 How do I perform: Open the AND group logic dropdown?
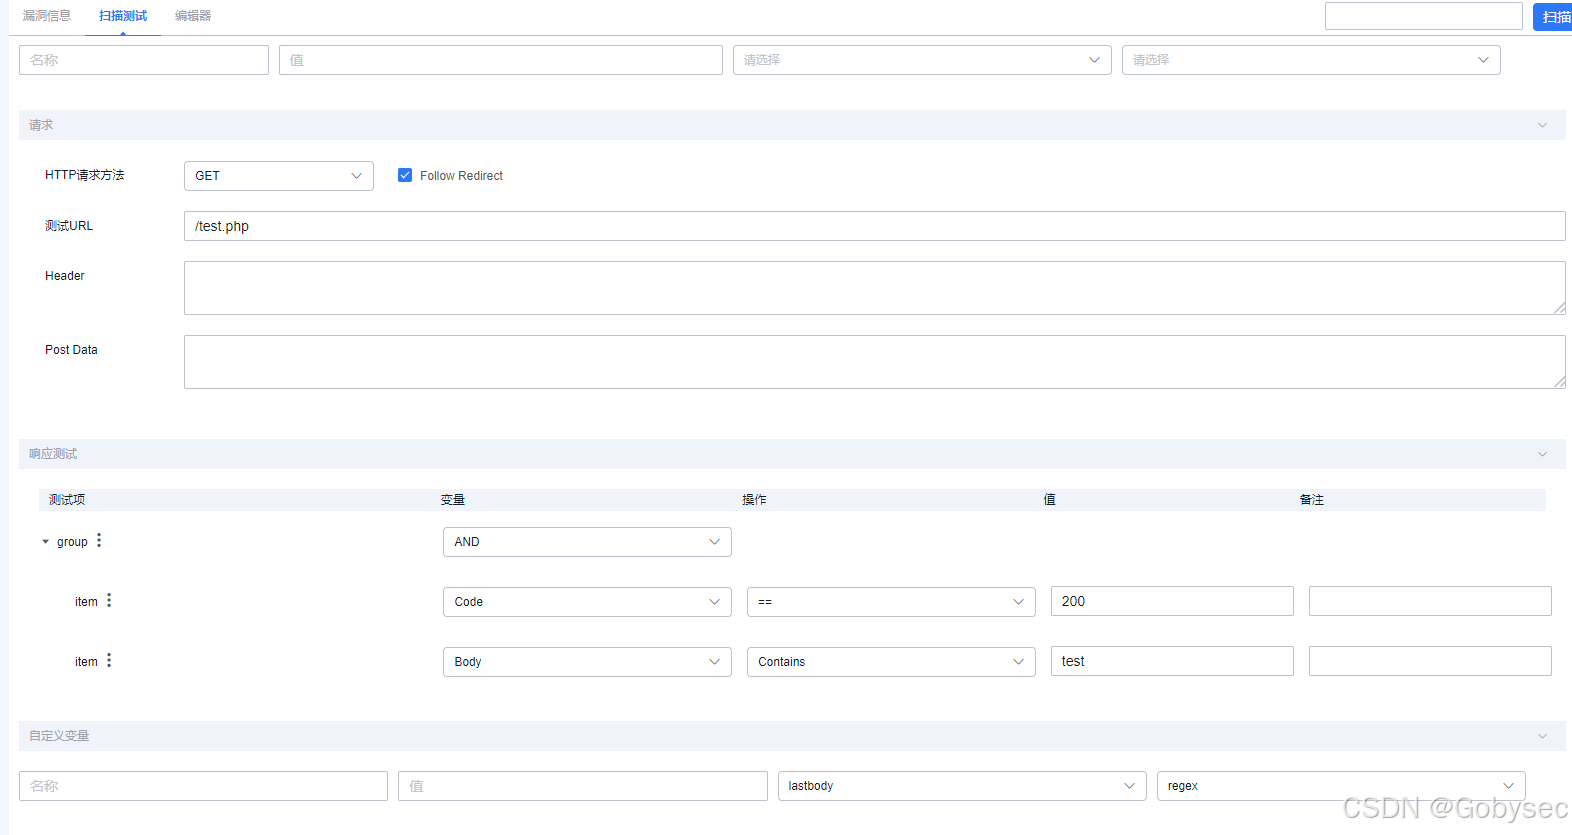coord(587,542)
